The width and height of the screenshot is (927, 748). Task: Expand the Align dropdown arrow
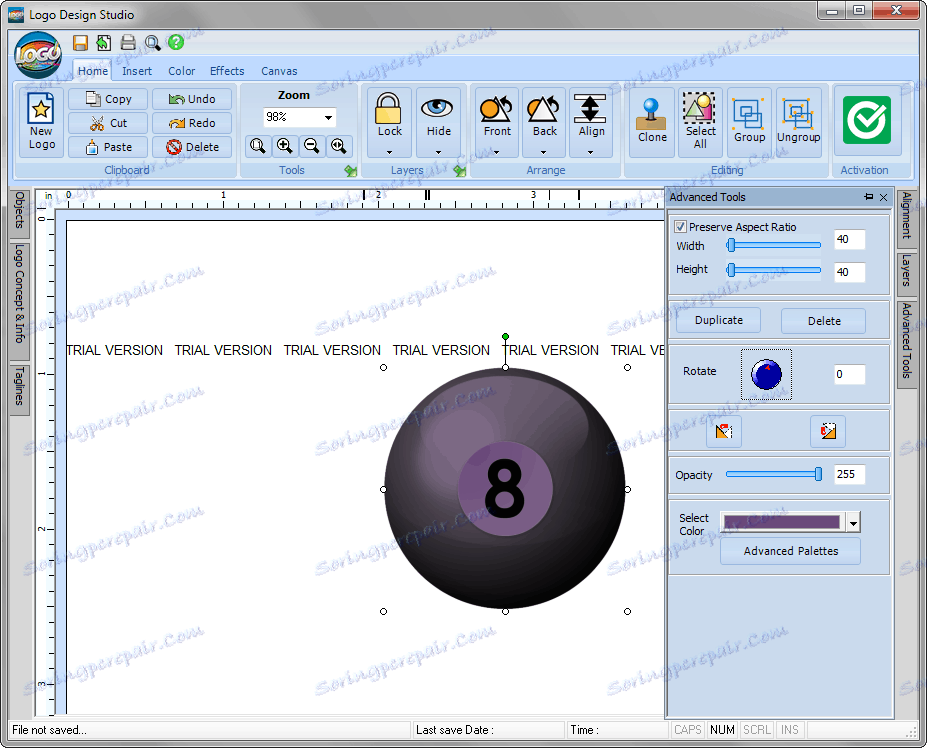pos(591,152)
